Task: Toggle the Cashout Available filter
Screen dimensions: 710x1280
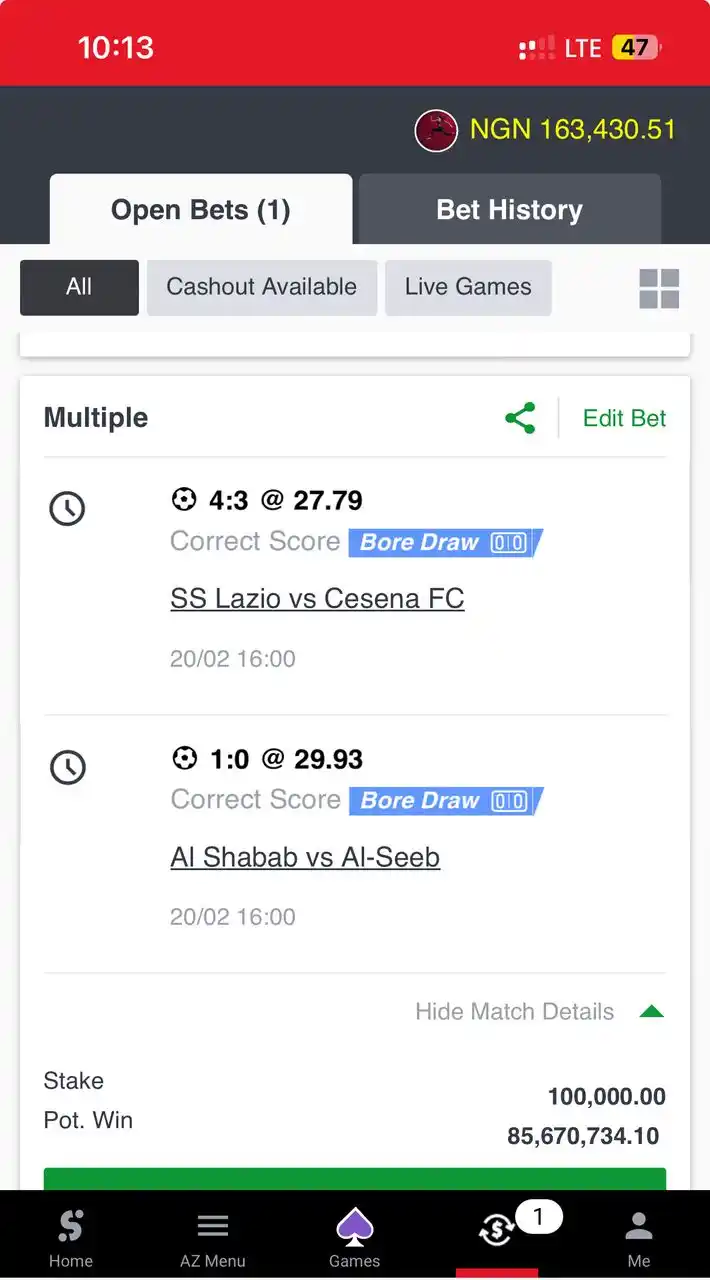Action: coord(262,287)
